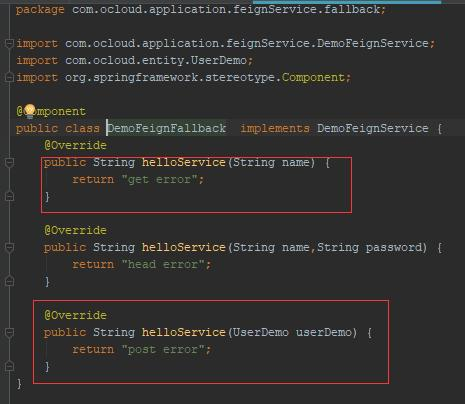Click 'UserDemo' in the com.ocloud.entity import
Viewport: 465px width, 404px height.
pos(219,60)
